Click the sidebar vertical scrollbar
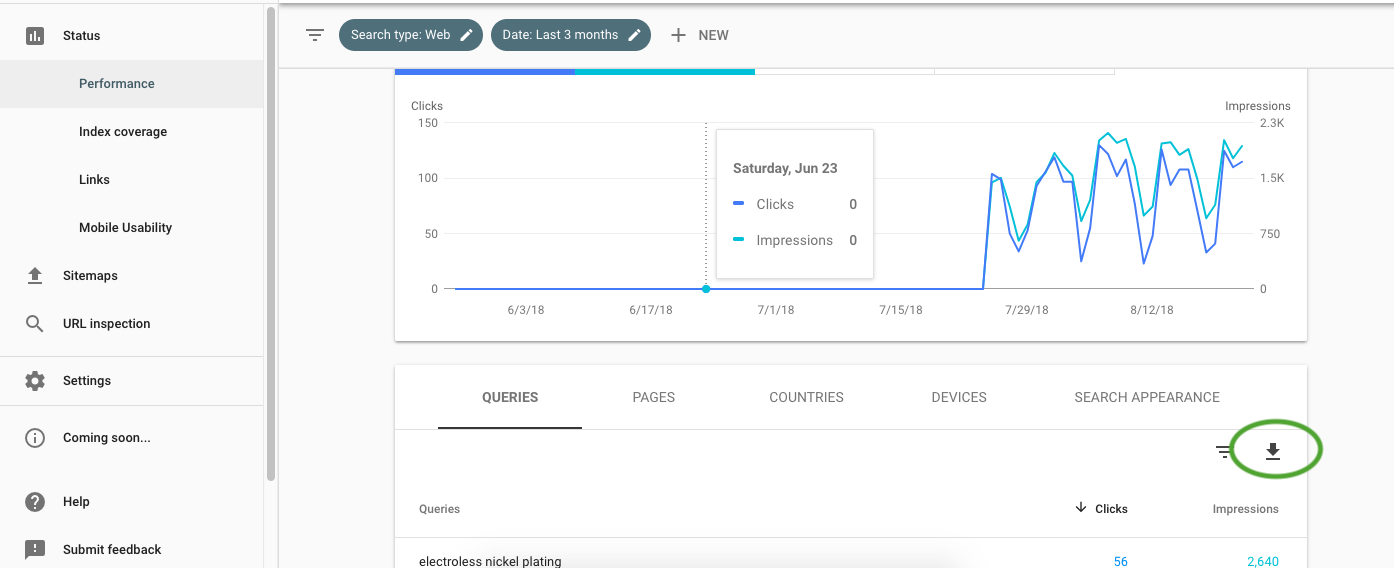 pyautogui.click(x=271, y=244)
